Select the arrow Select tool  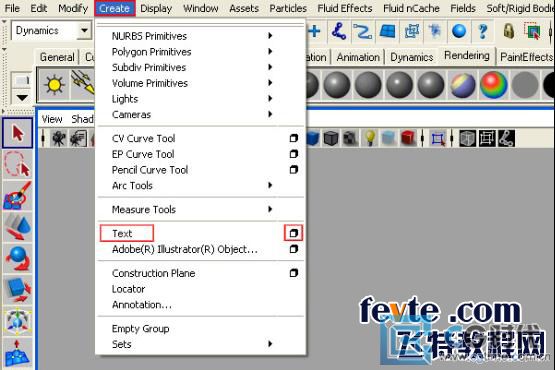[x=18, y=133]
